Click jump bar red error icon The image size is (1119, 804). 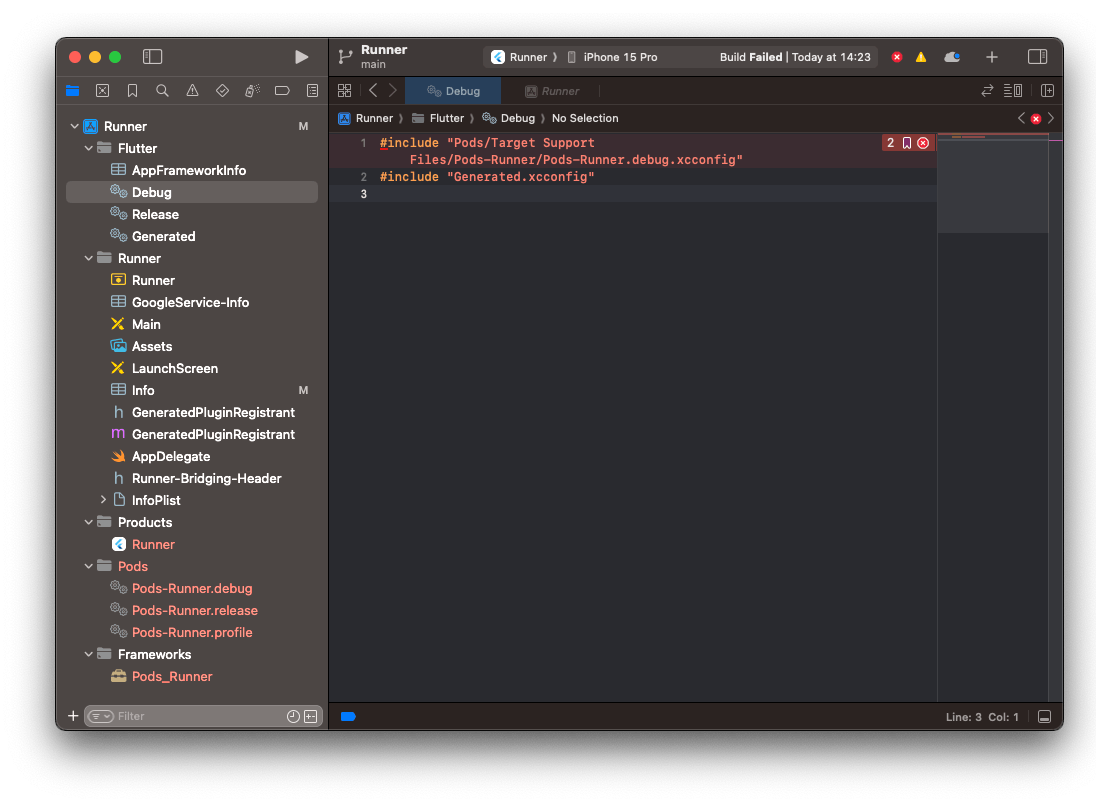coord(1036,119)
